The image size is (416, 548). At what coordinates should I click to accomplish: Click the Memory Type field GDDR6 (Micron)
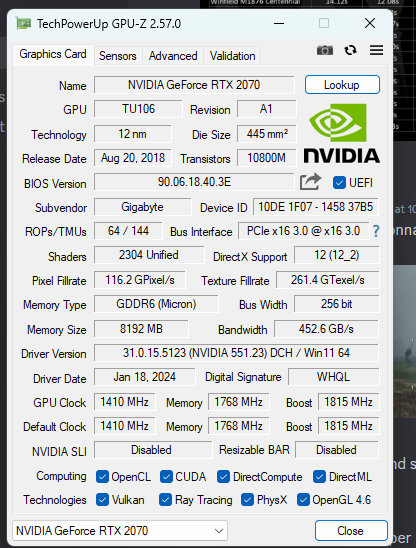156,304
